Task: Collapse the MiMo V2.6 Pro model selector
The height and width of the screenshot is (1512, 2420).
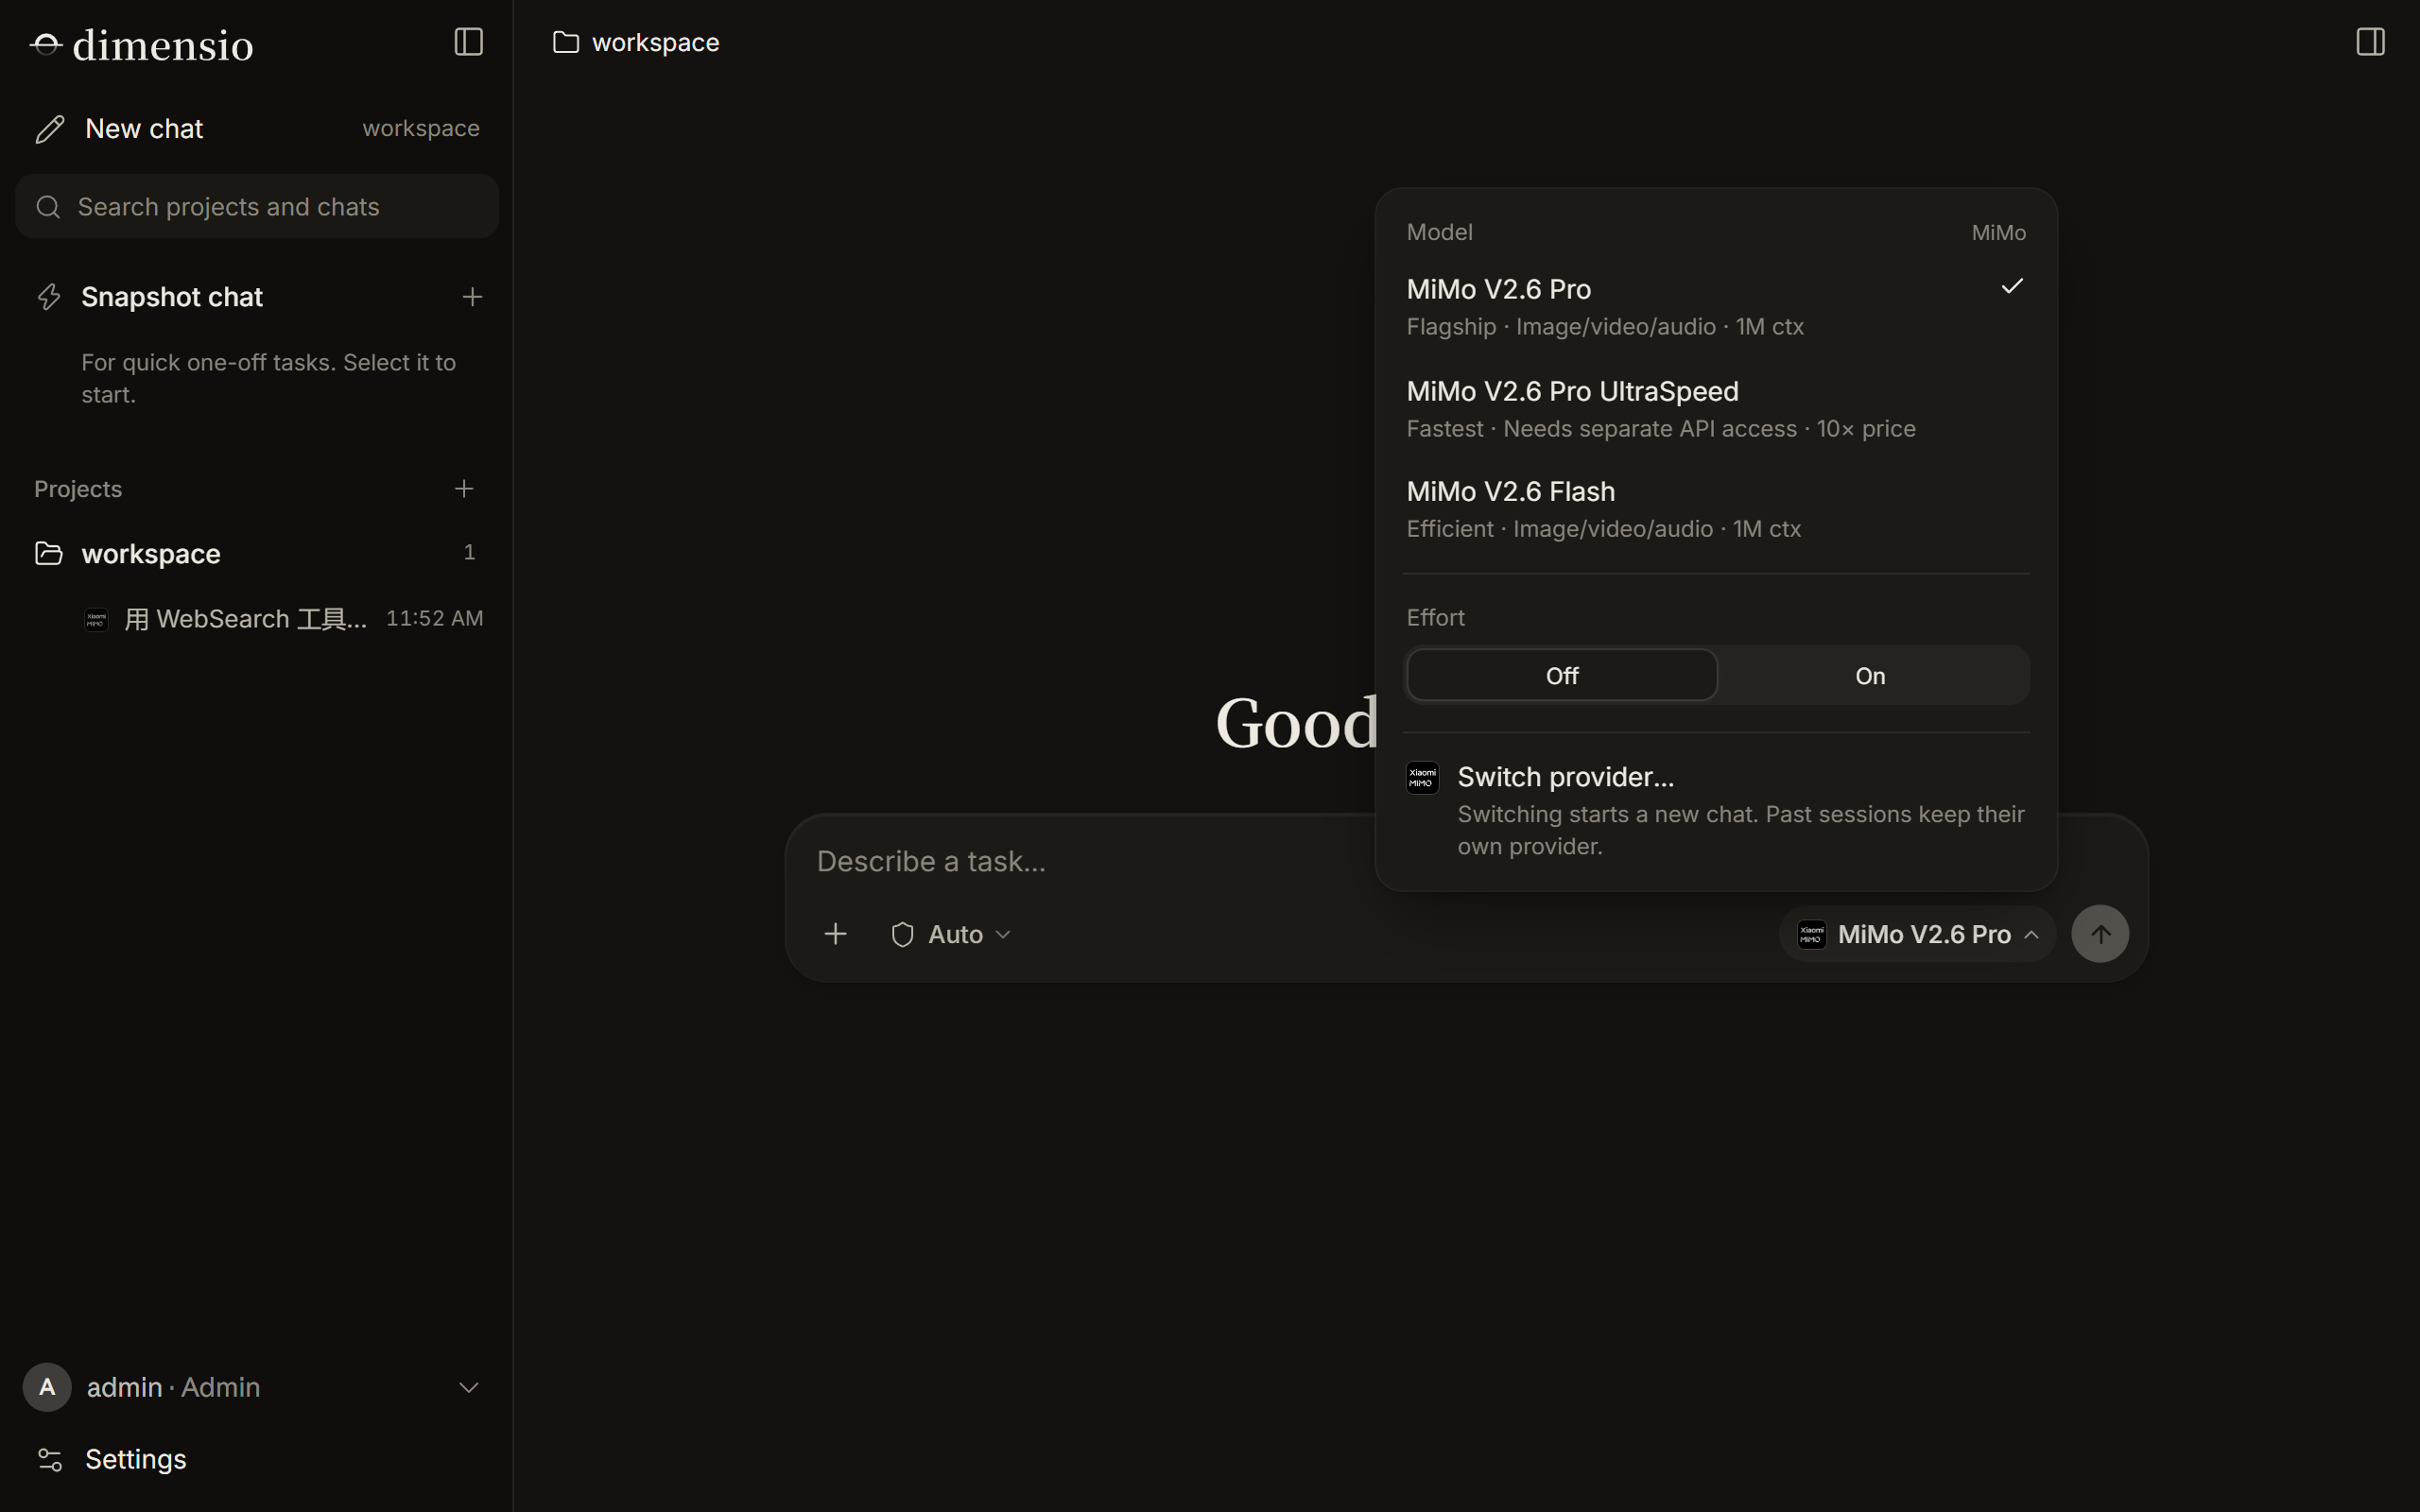Action: coord(1918,934)
